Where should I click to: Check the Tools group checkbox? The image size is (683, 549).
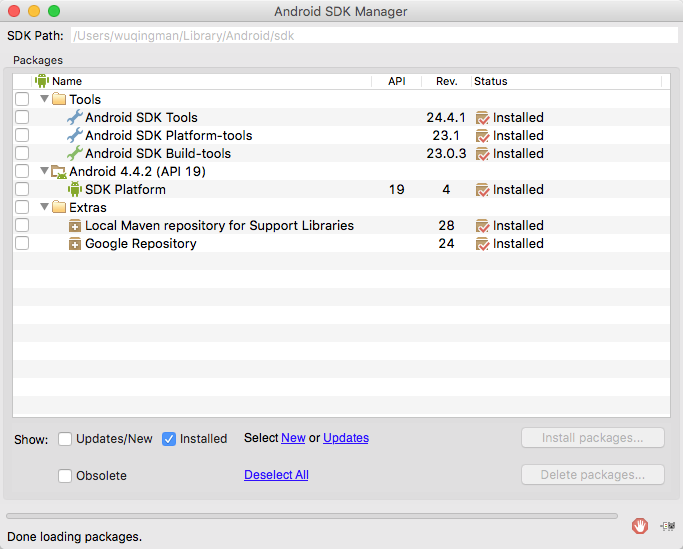(22, 99)
